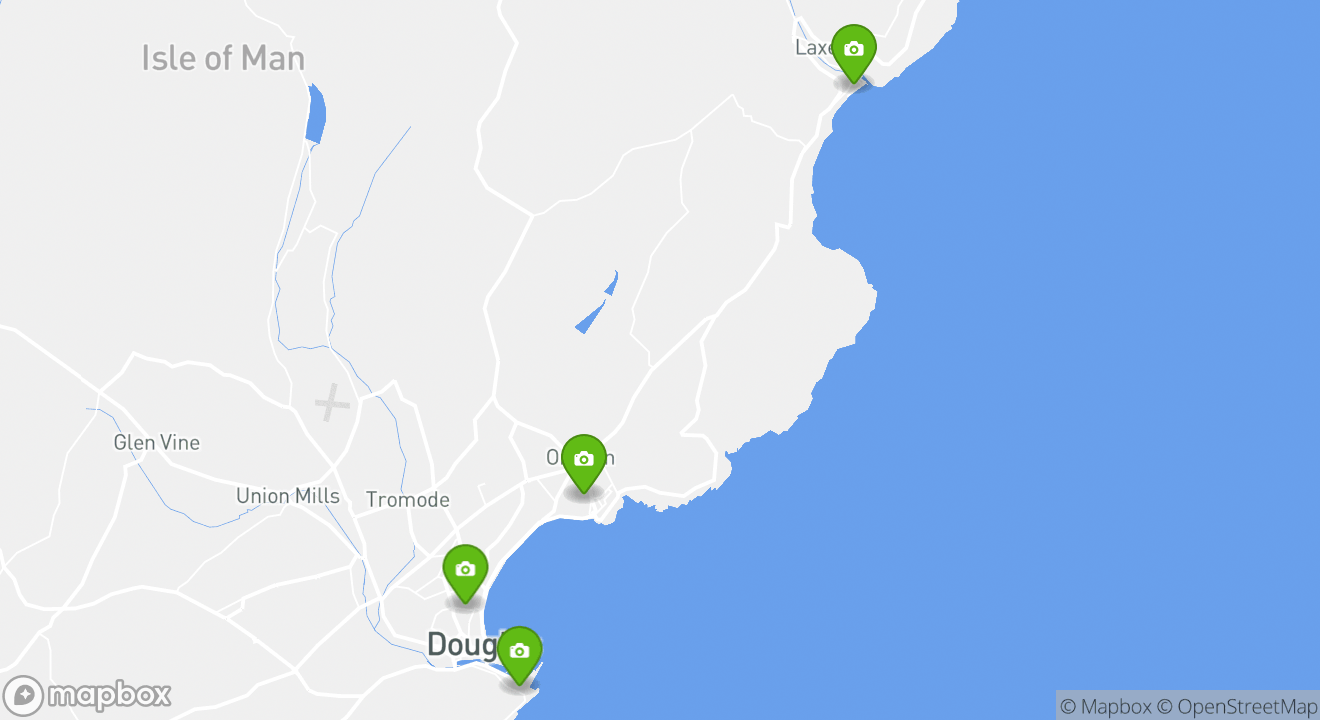Viewport: 1320px width, 720px height.
Task: Click the mapbox wordmark text
Action: coord(109,695)
